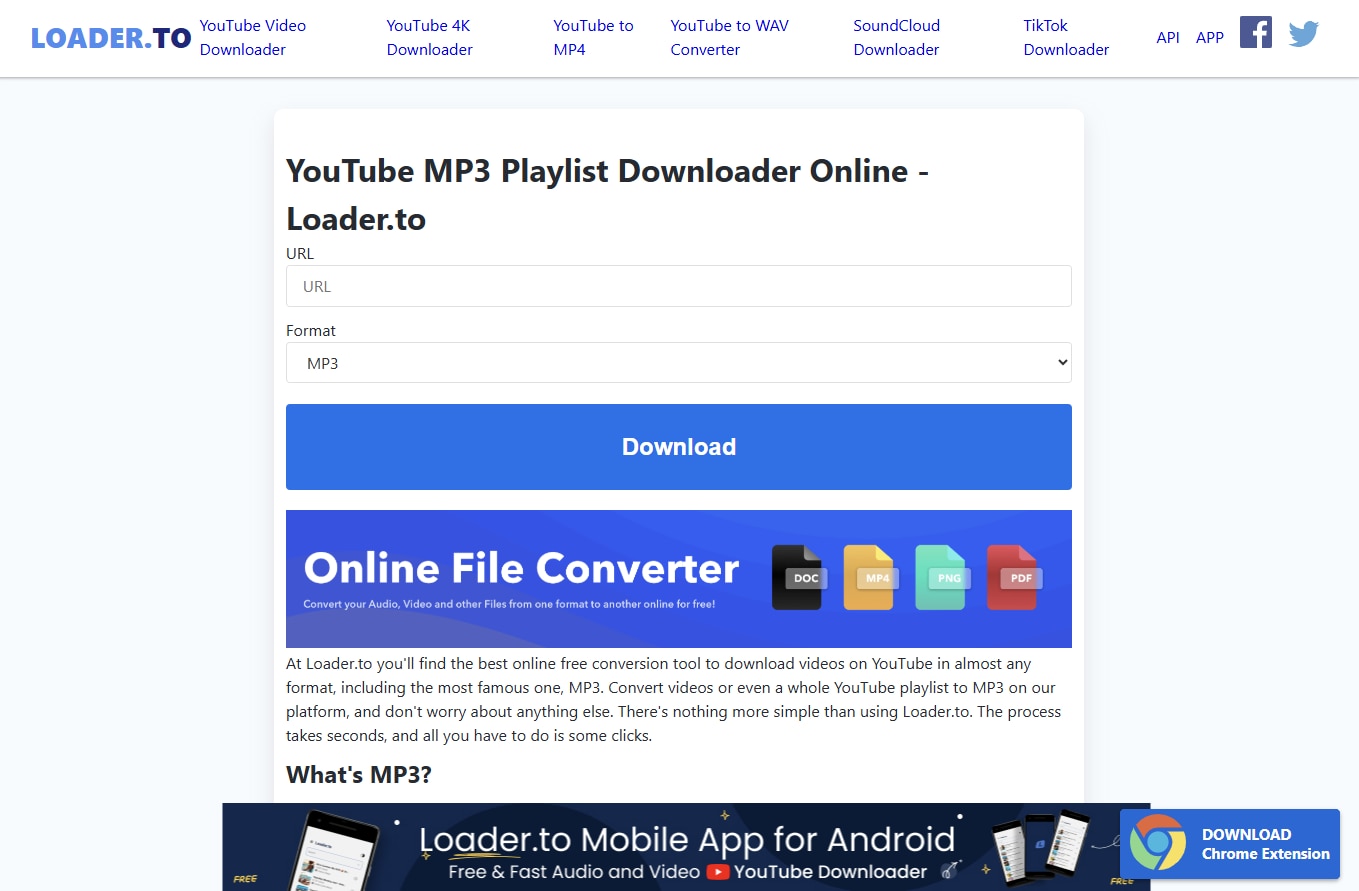Click the blue Download button
The image size is (1359, 891).
[x=678, y=447]
